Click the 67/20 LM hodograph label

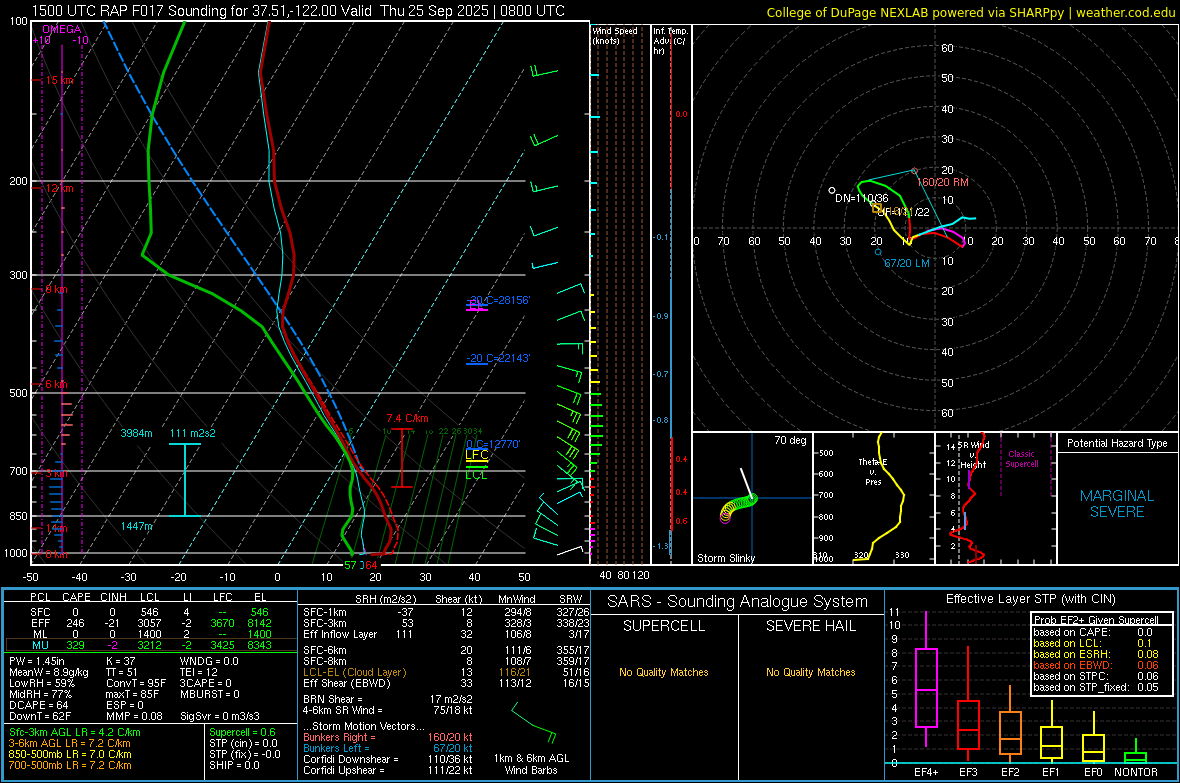[x=907, y=263]
